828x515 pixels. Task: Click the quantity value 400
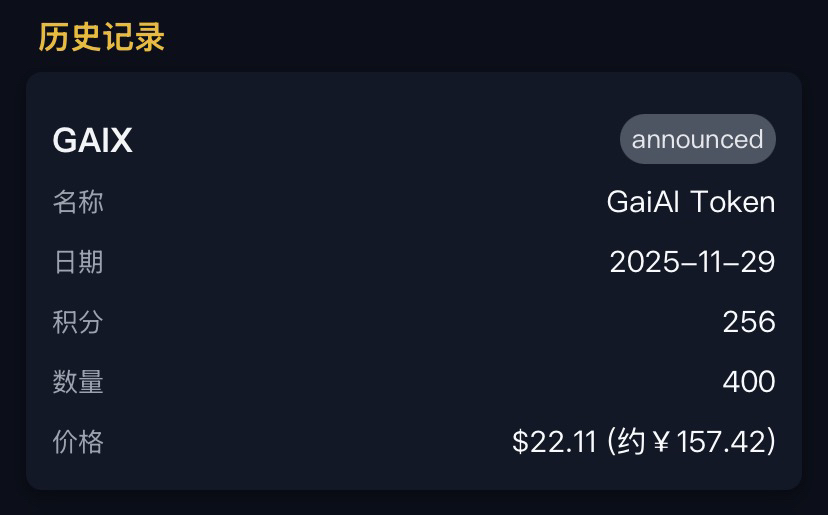pos(749,382)
